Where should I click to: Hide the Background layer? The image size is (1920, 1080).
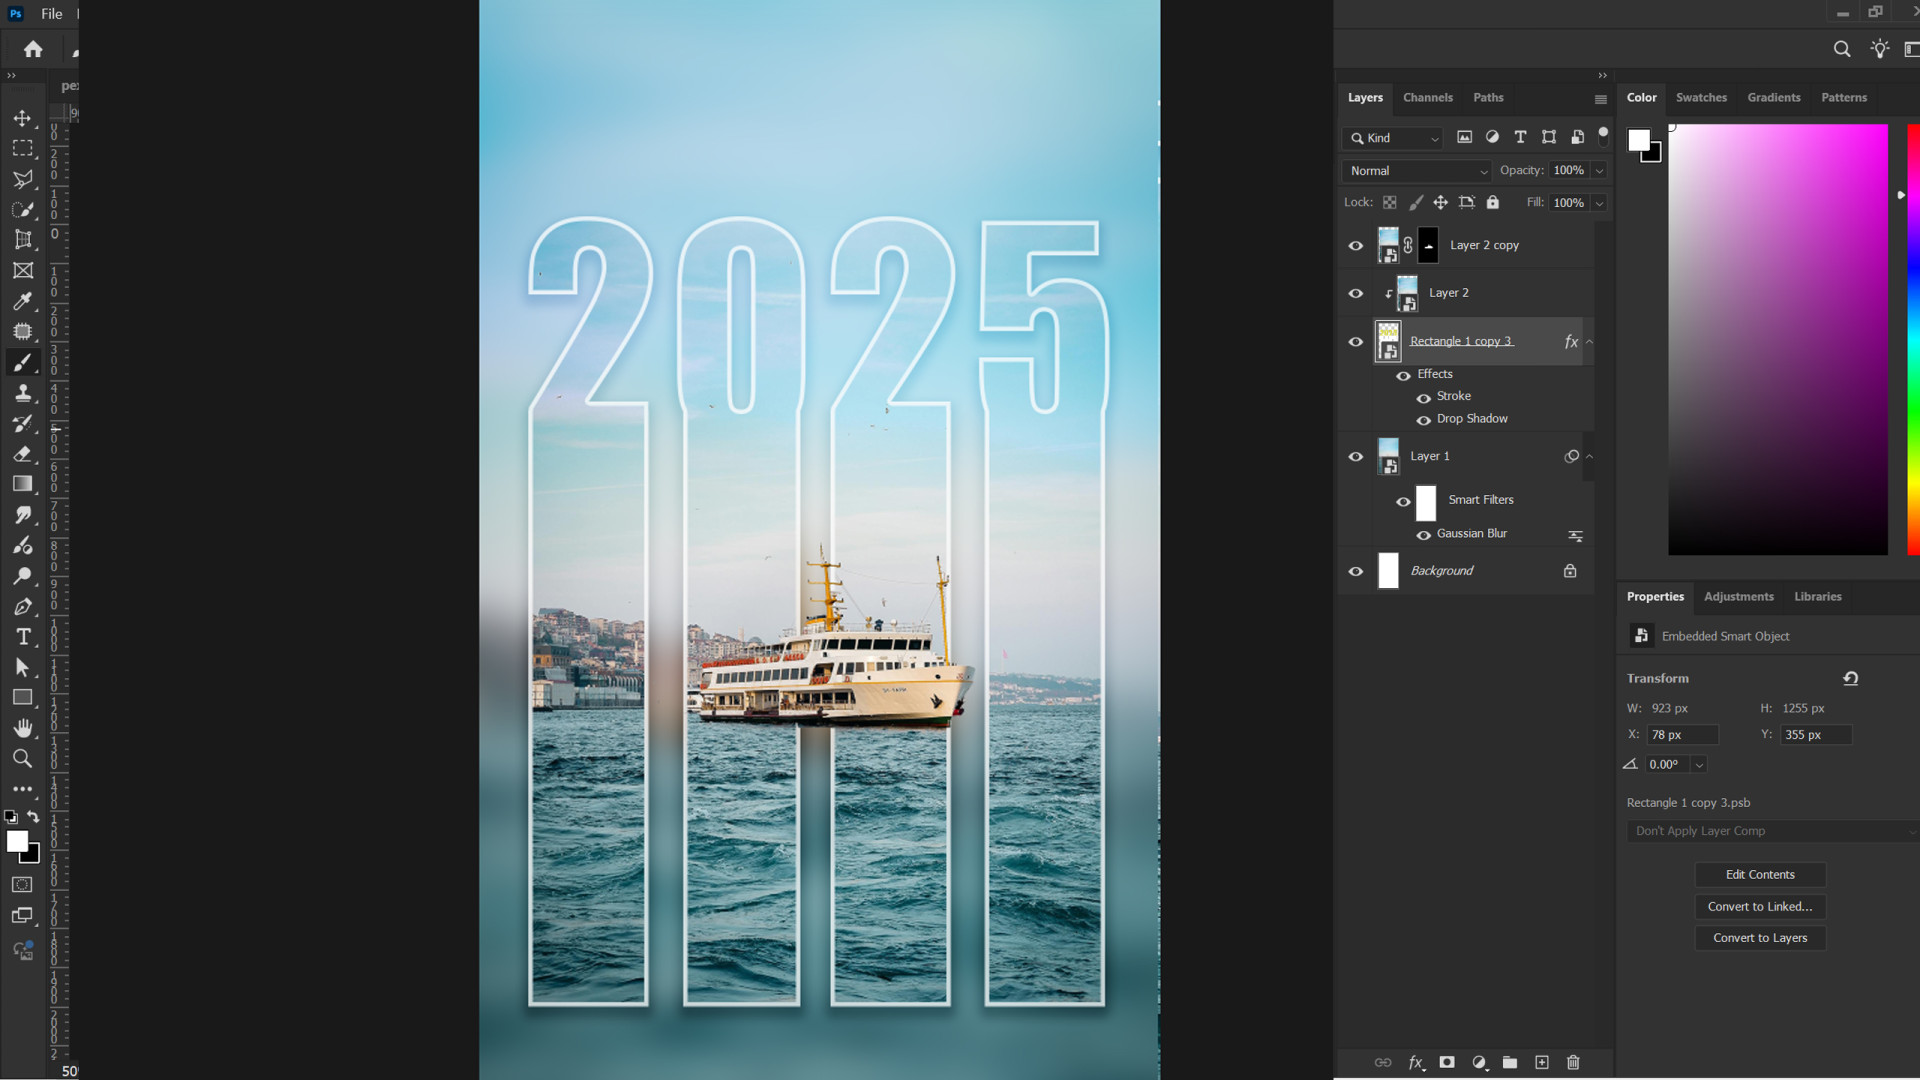[1356, 571]
